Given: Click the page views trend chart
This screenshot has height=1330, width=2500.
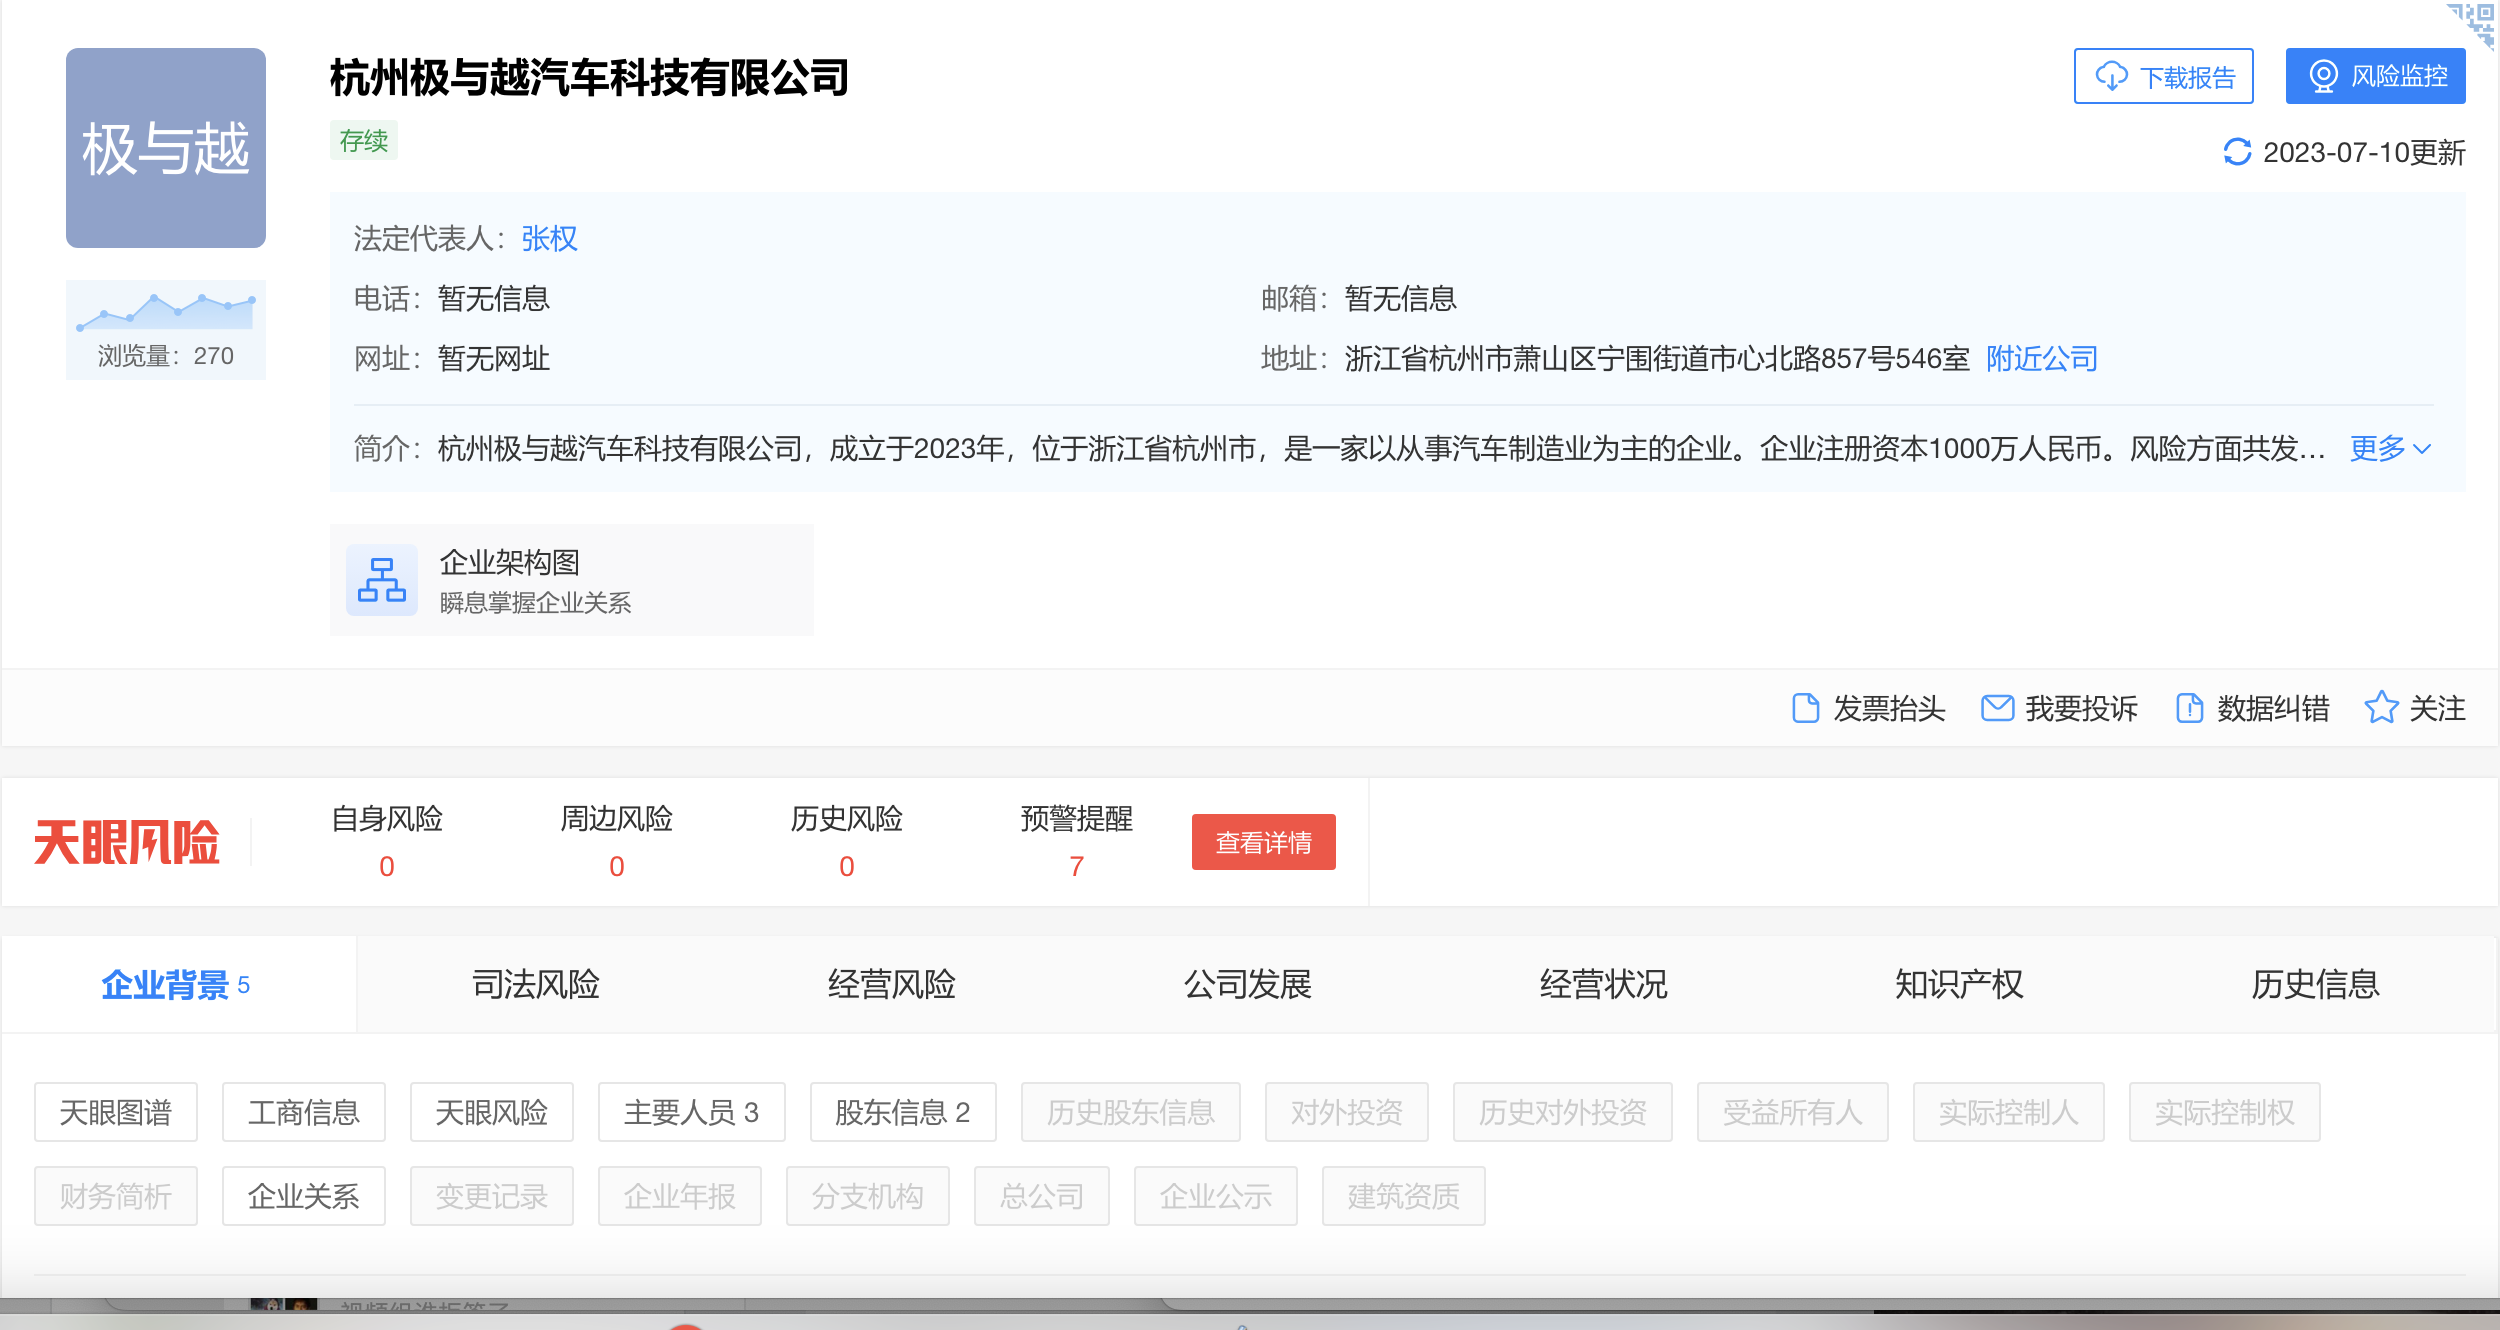Looking at the screenshot, I should click(x=166, y=311).
